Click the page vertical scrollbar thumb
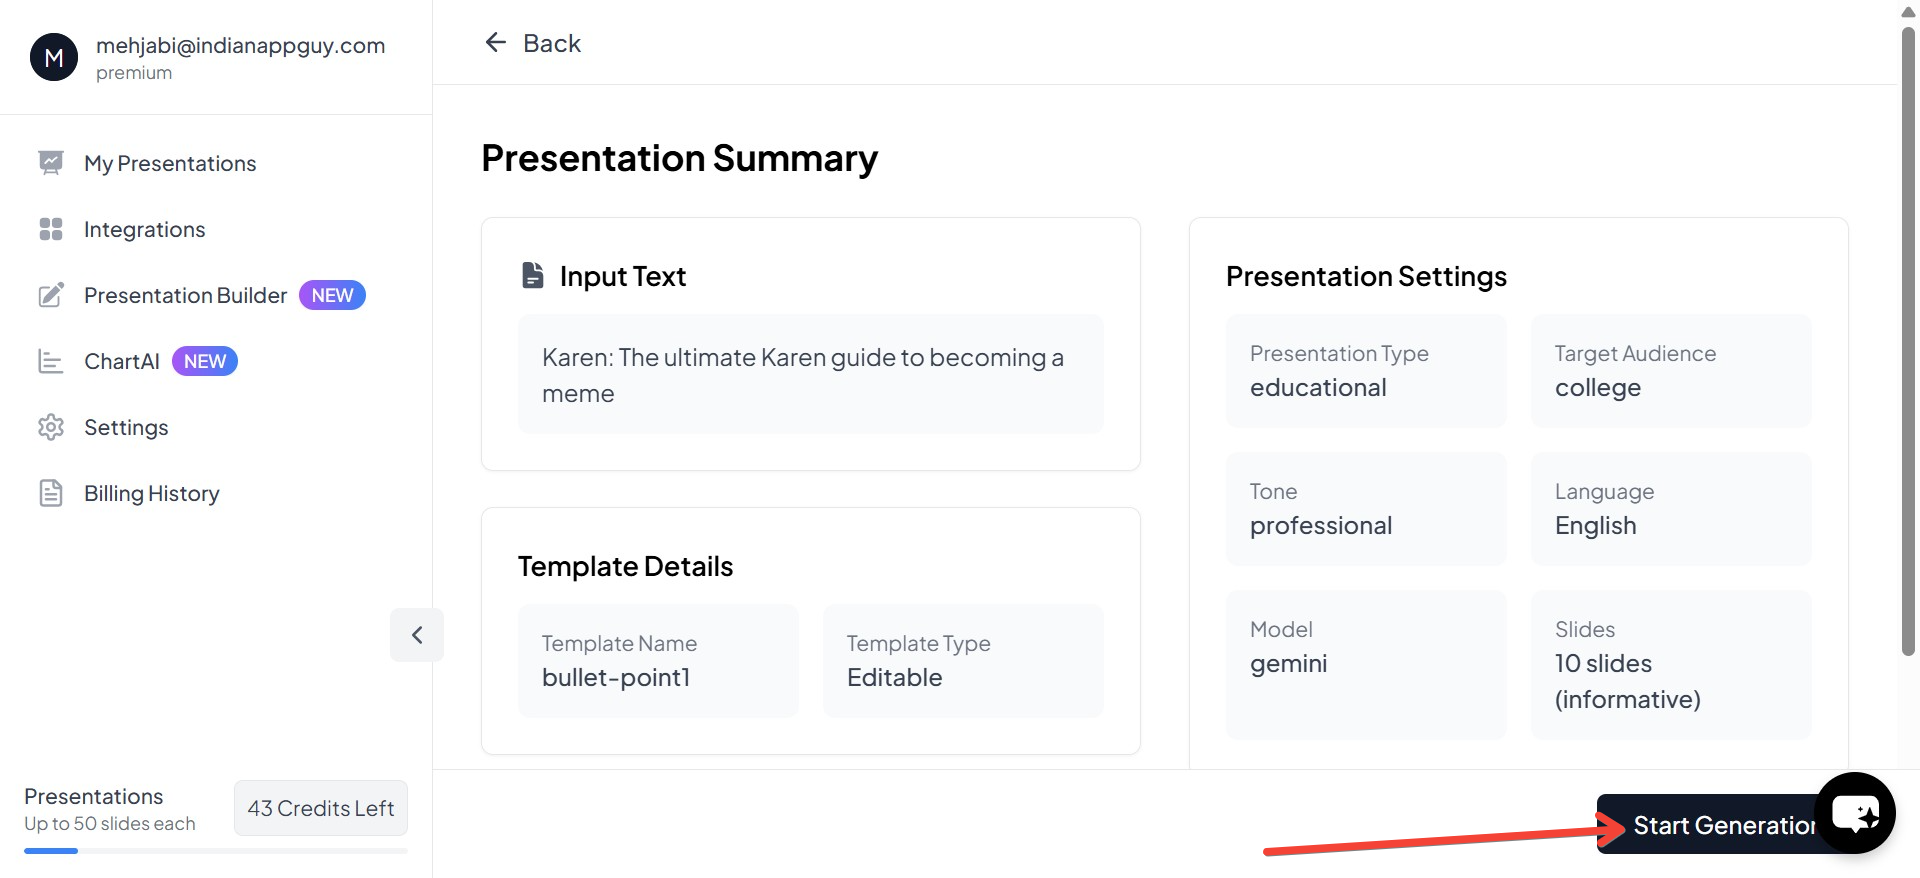1920x878 pixels. 1908,340
